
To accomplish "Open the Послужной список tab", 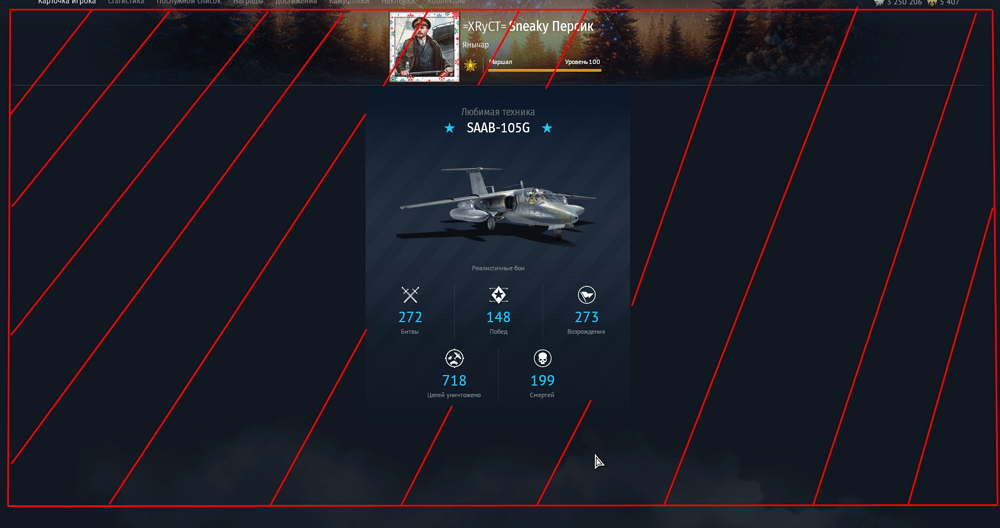I will (189, 2).
